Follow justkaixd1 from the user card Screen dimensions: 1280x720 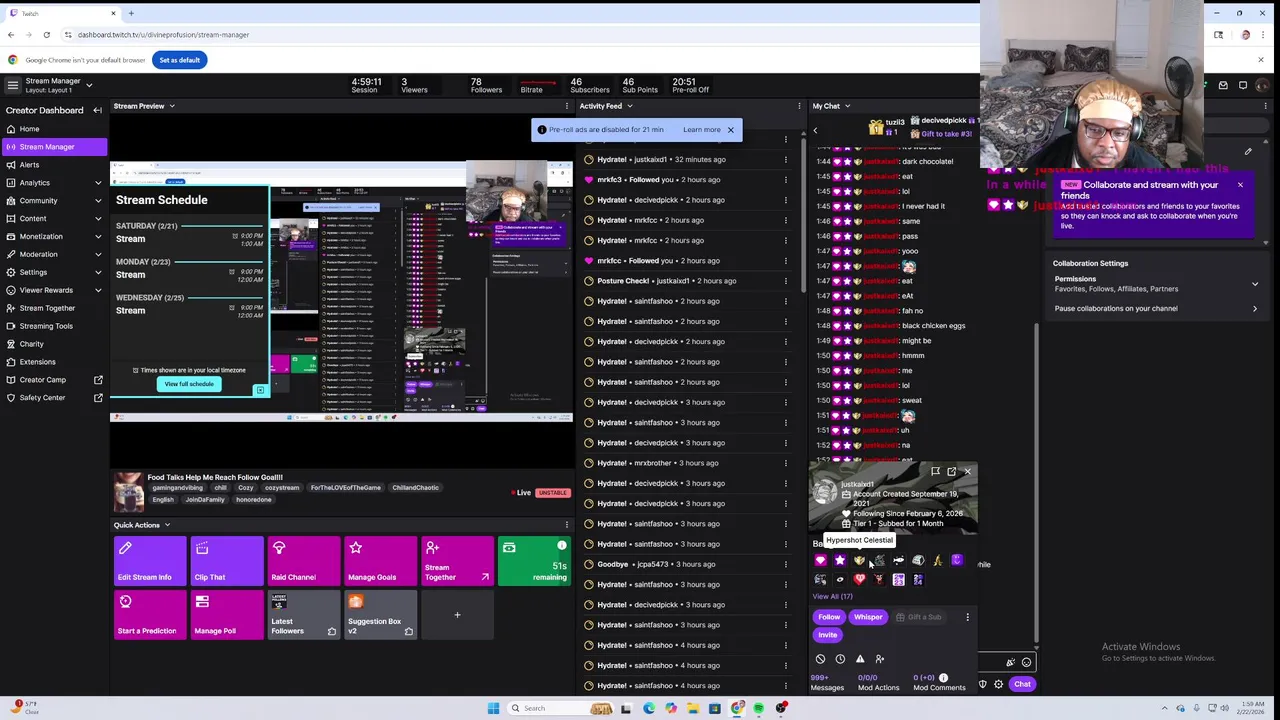pyautogui.click(x=829, y=617)
